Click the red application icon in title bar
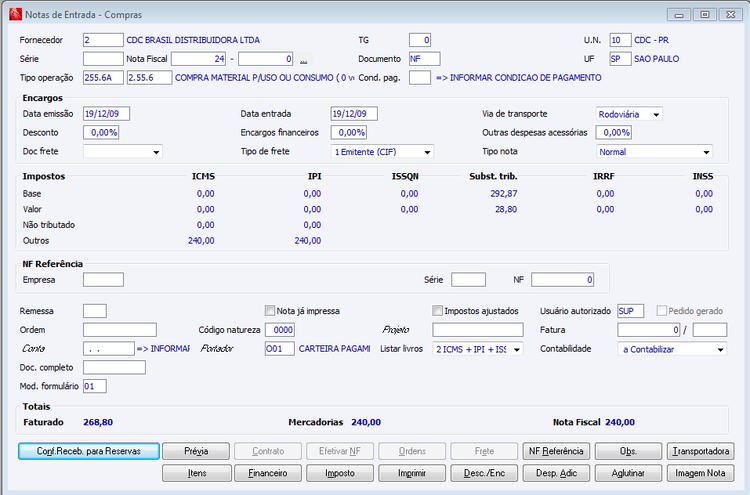Viewport: 750px width, 495px height. click(15, 14)
